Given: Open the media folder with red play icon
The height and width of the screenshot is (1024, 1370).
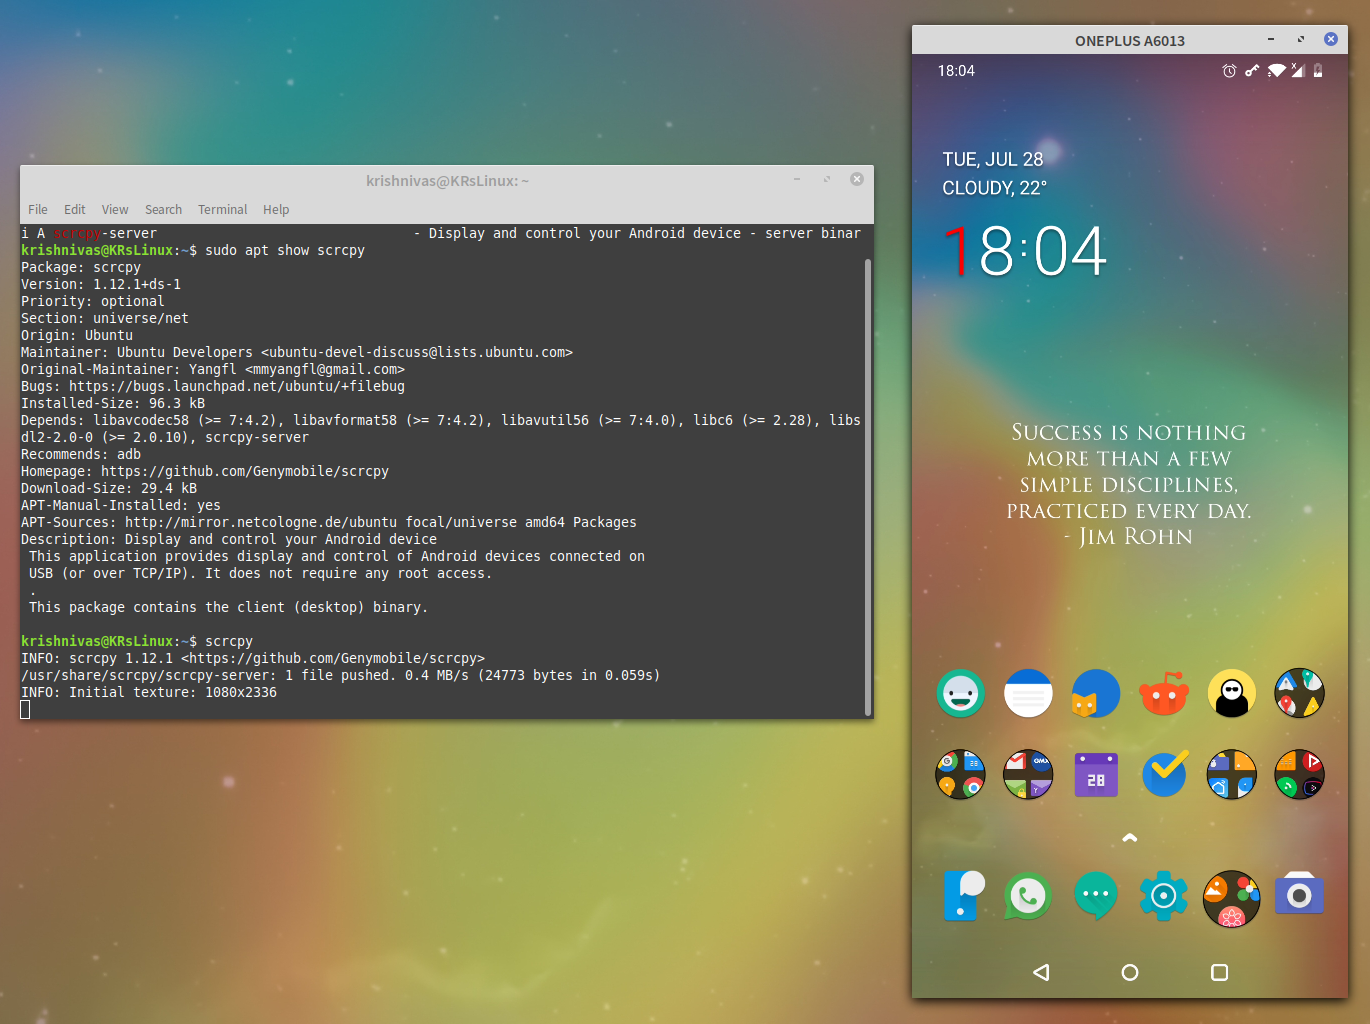Looking at the screenshot, I should [x=1300, y=774].
